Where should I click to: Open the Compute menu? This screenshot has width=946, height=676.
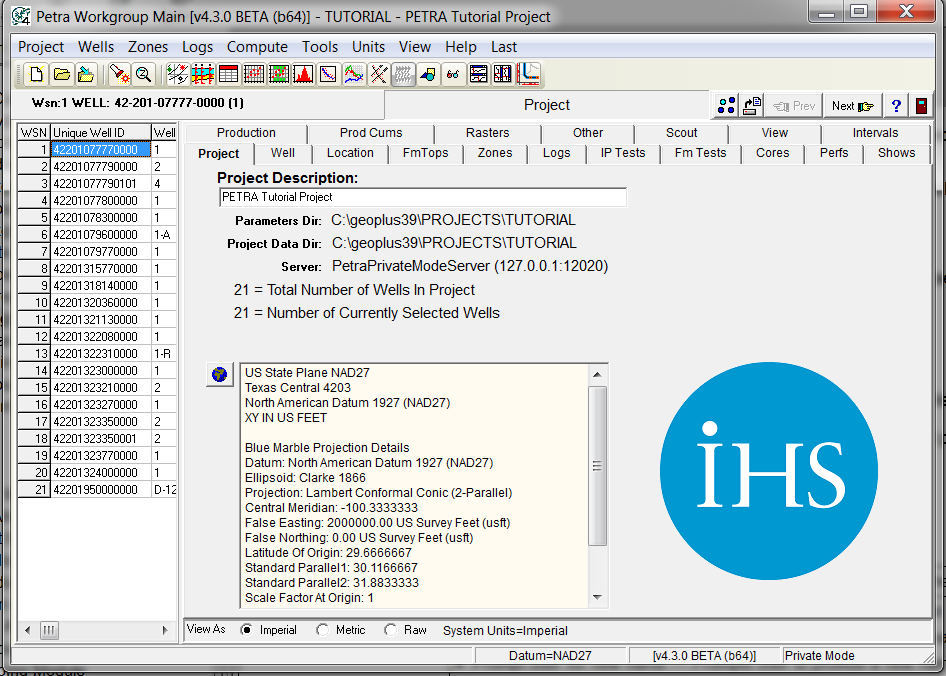coord(257,47)
